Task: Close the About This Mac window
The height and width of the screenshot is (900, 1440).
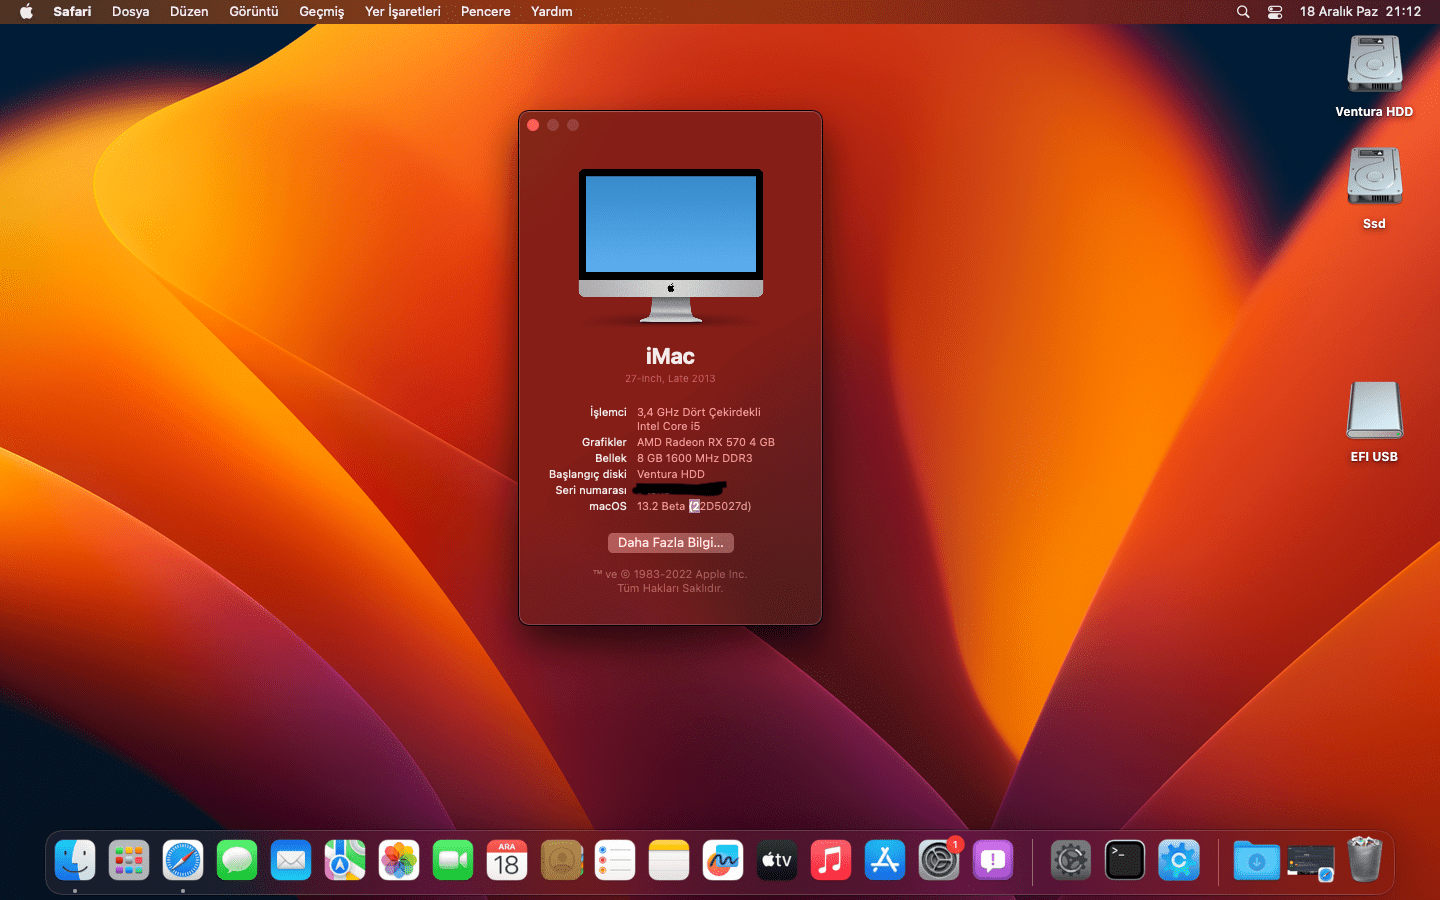Action: [533, 125]
